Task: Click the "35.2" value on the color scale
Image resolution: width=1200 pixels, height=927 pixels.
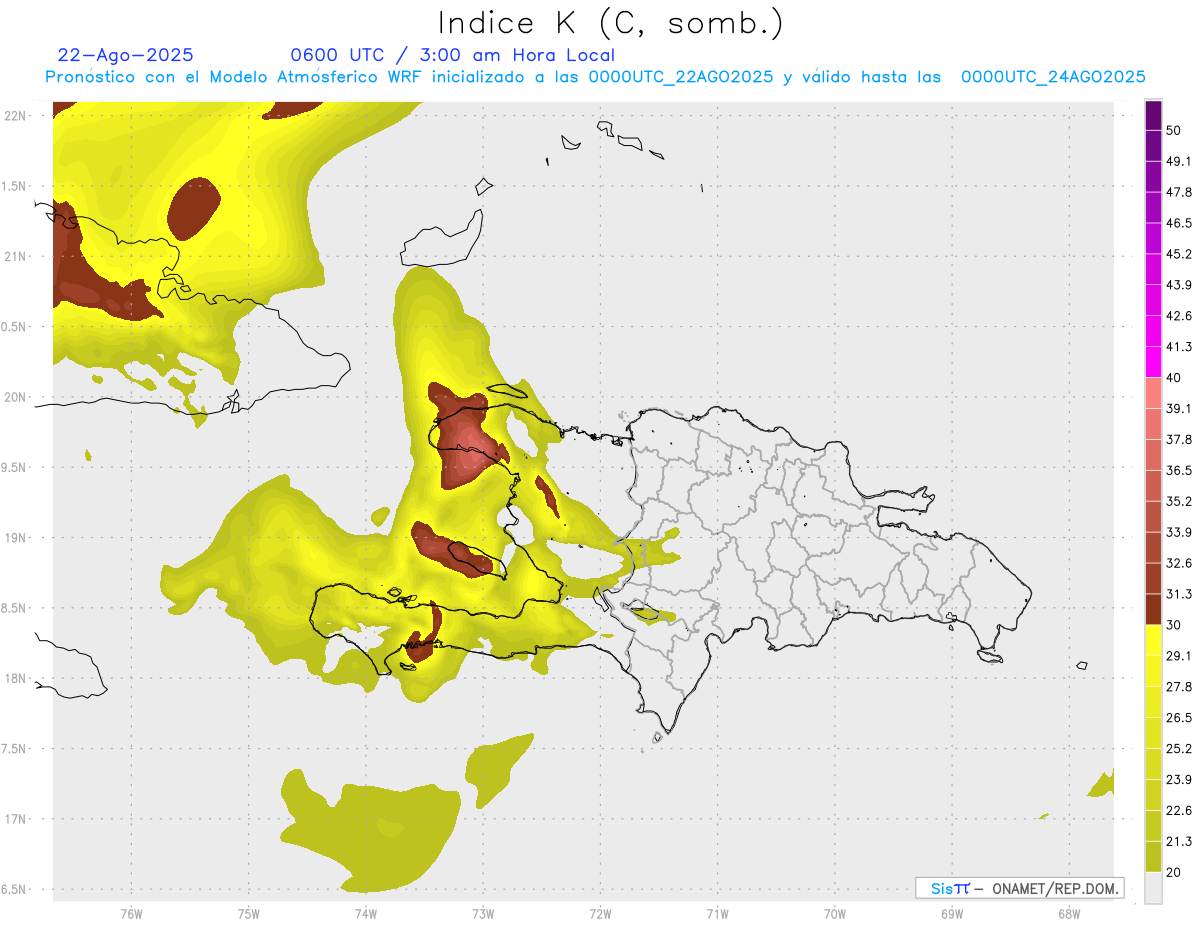Action: 1179,501
